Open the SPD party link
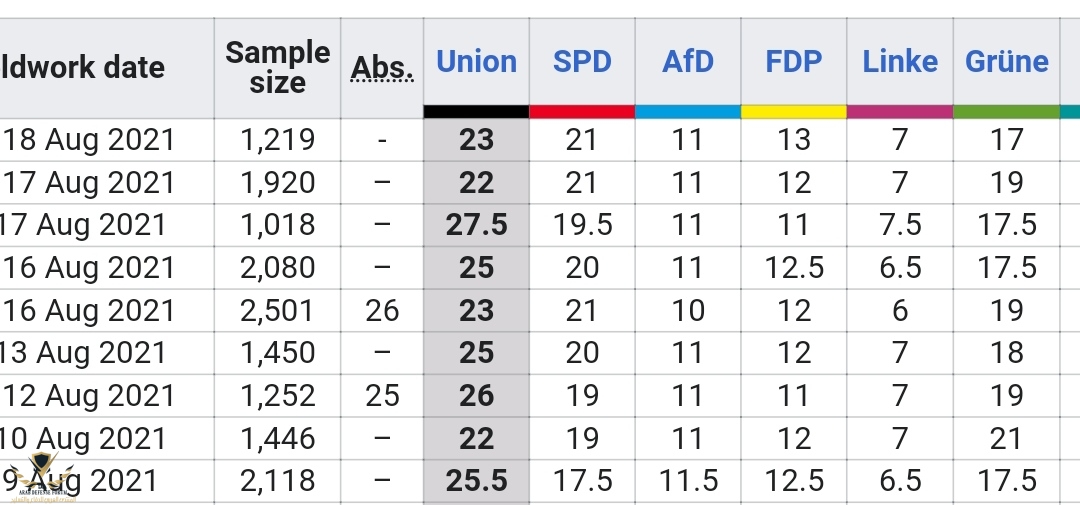The image size is (1080, 505). coord(582,61)
